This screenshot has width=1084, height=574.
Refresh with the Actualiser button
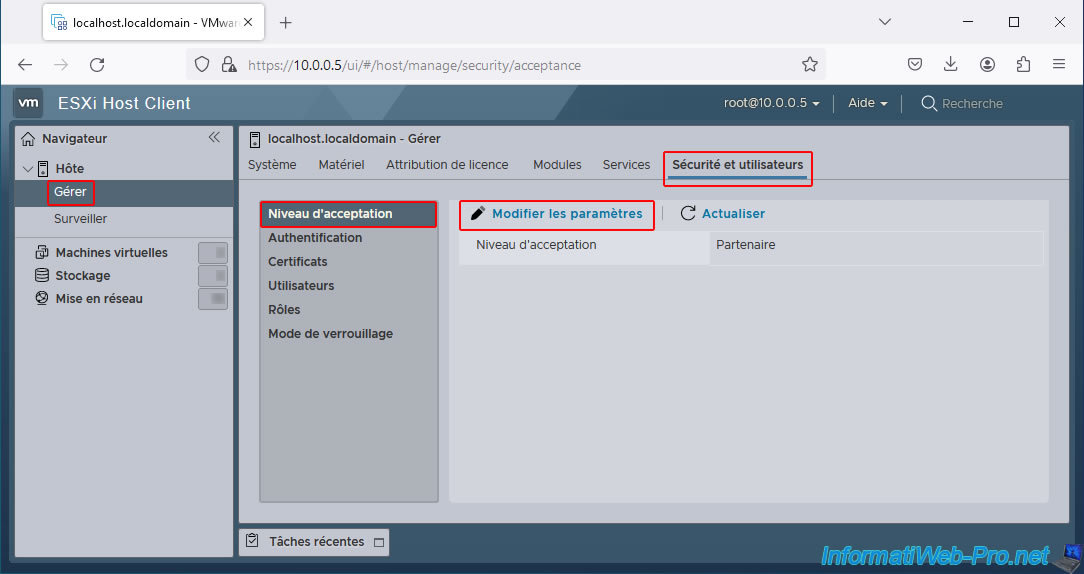point(723,214)
